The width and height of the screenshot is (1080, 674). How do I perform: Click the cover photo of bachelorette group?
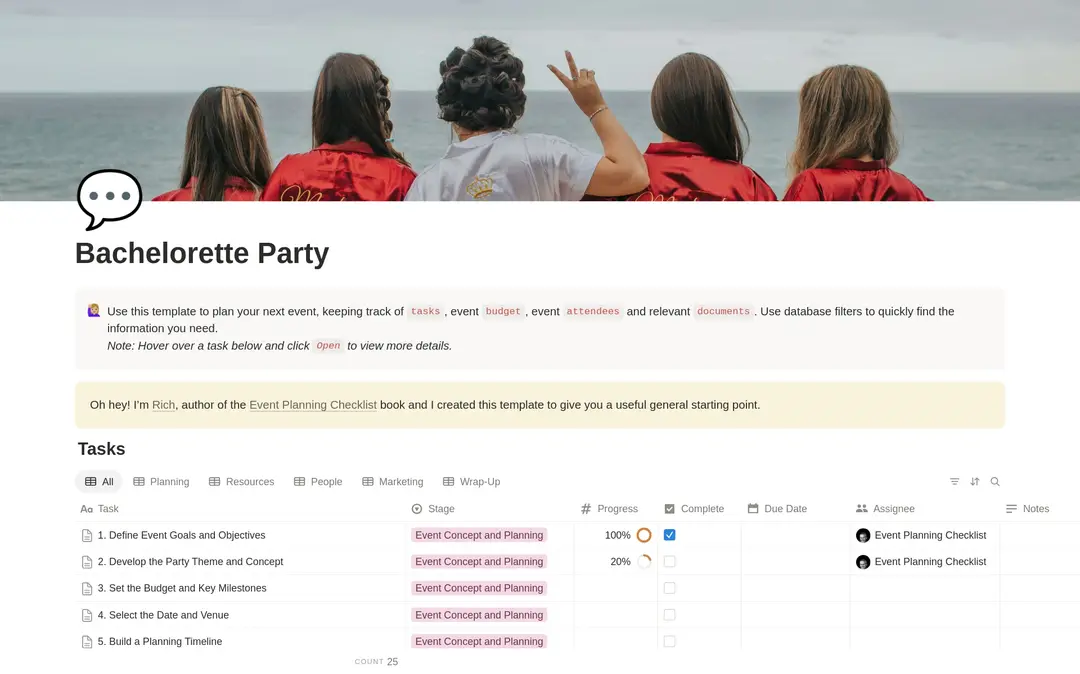pyautogui.click(x=540, y=101)
